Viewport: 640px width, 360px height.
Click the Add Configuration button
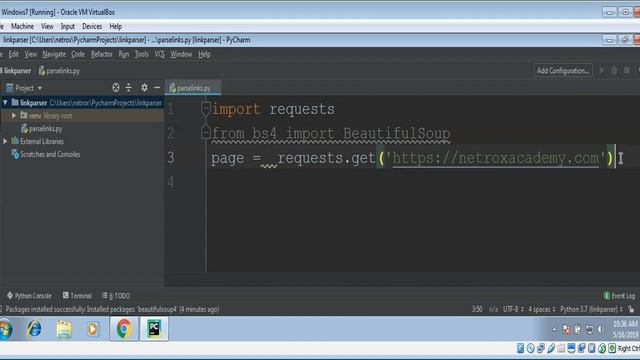[x=562, y=70]
